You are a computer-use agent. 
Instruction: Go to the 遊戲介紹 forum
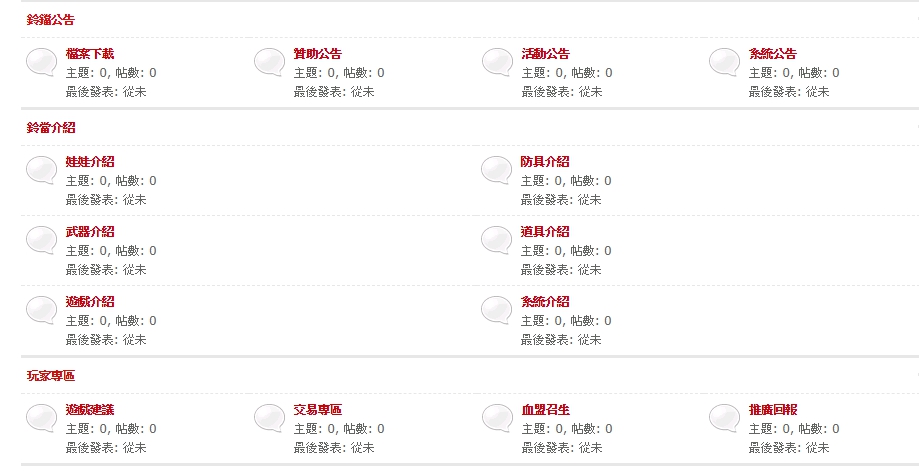click(x=90, y=302)
